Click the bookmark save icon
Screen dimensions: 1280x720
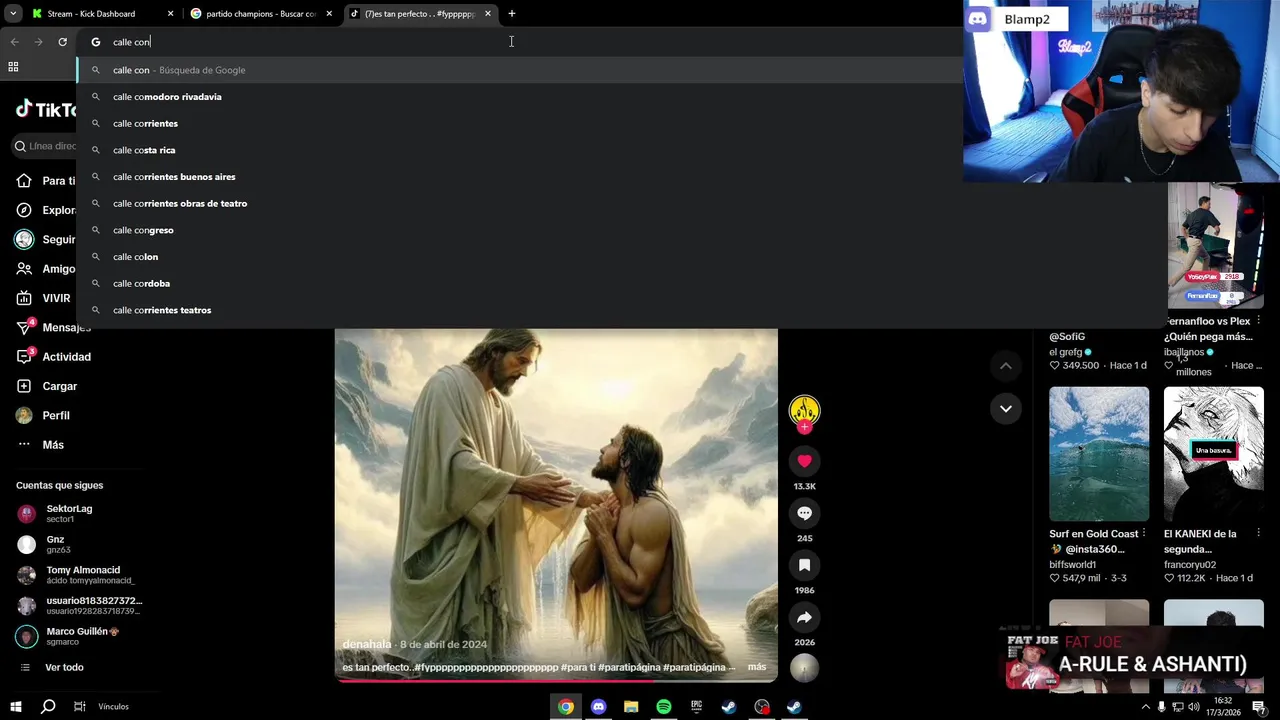pyautogui.click(x=804, y=565)
